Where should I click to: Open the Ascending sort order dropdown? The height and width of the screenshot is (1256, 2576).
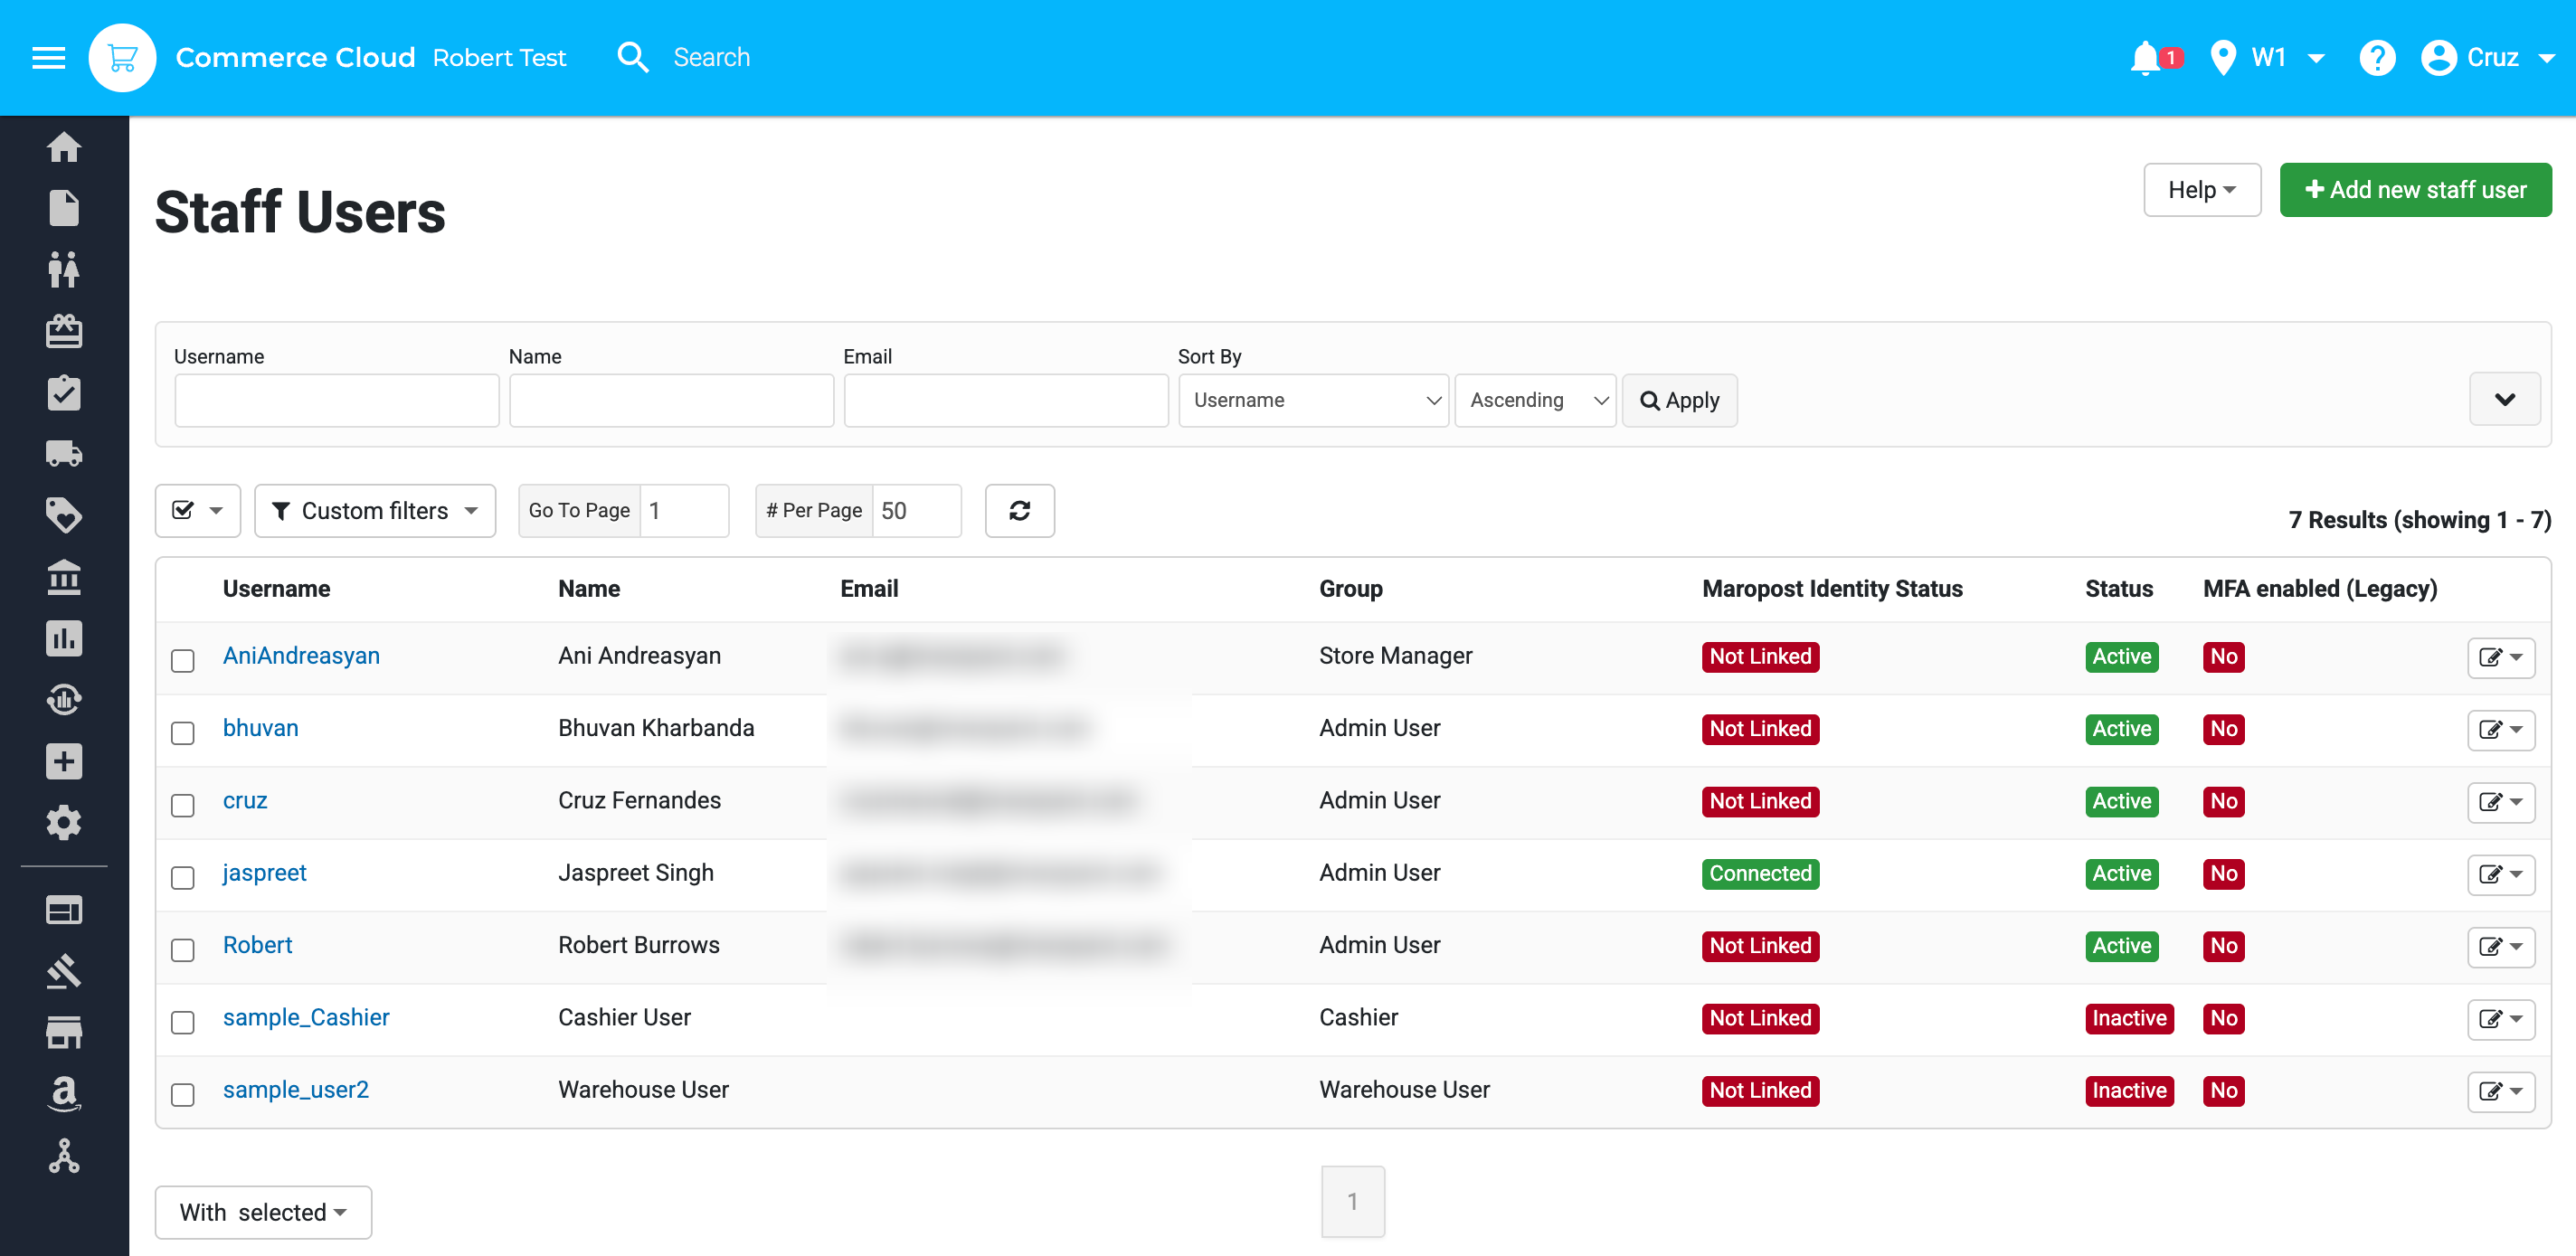(1535, 400)
